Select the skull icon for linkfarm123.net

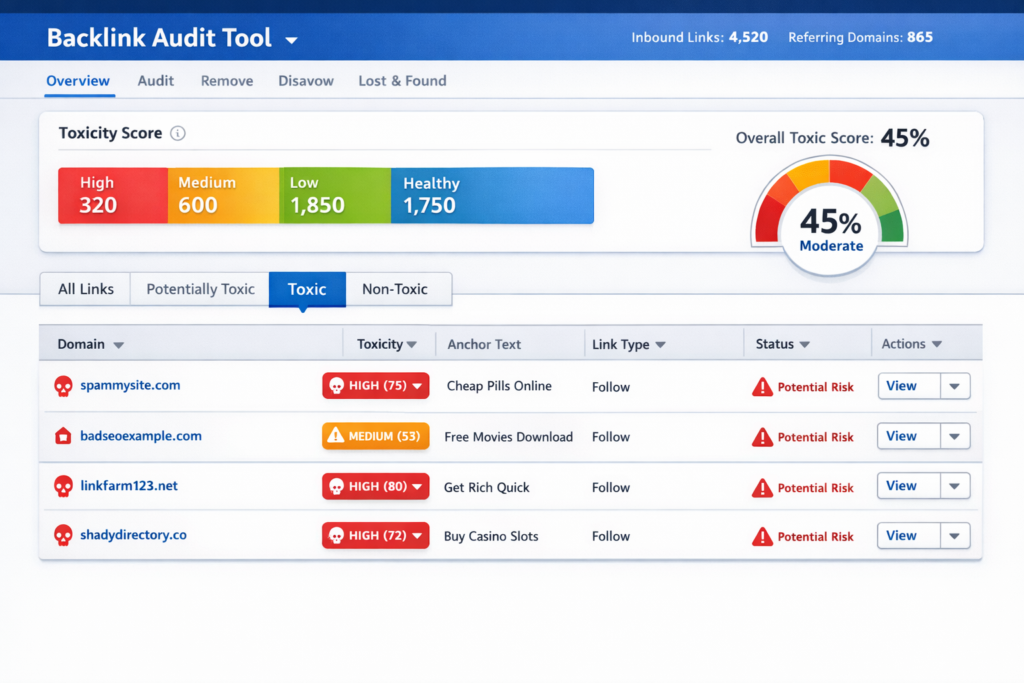[61, 486]
